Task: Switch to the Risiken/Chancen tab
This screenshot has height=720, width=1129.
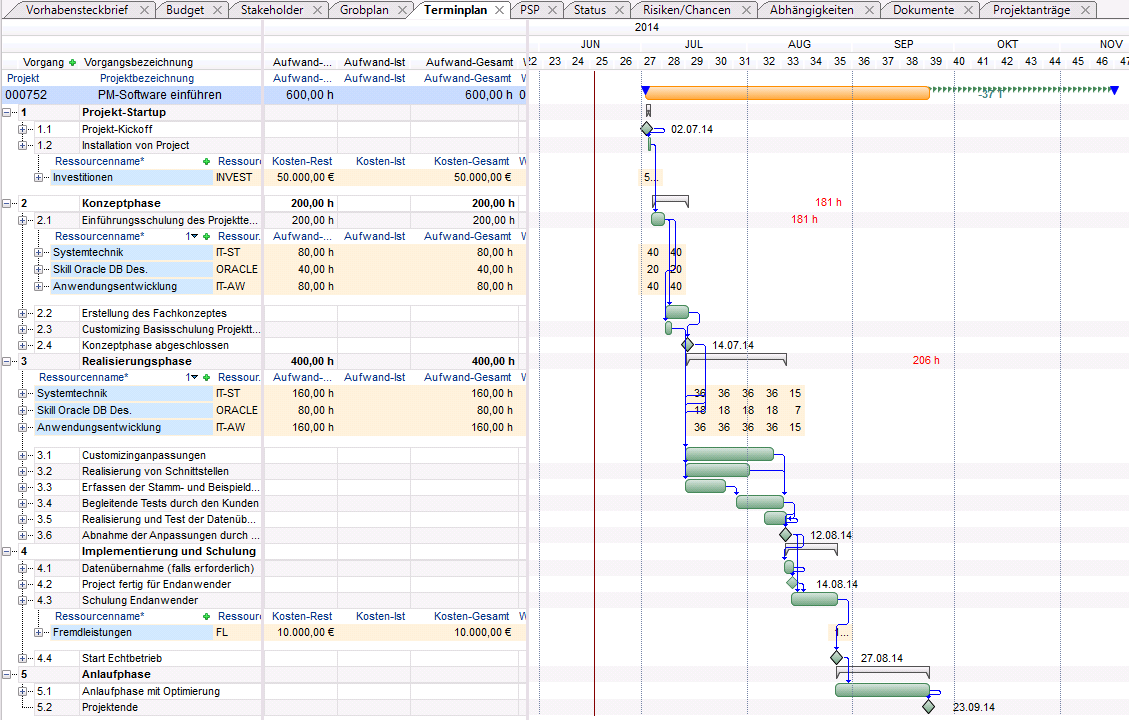Action: [686, 10]
